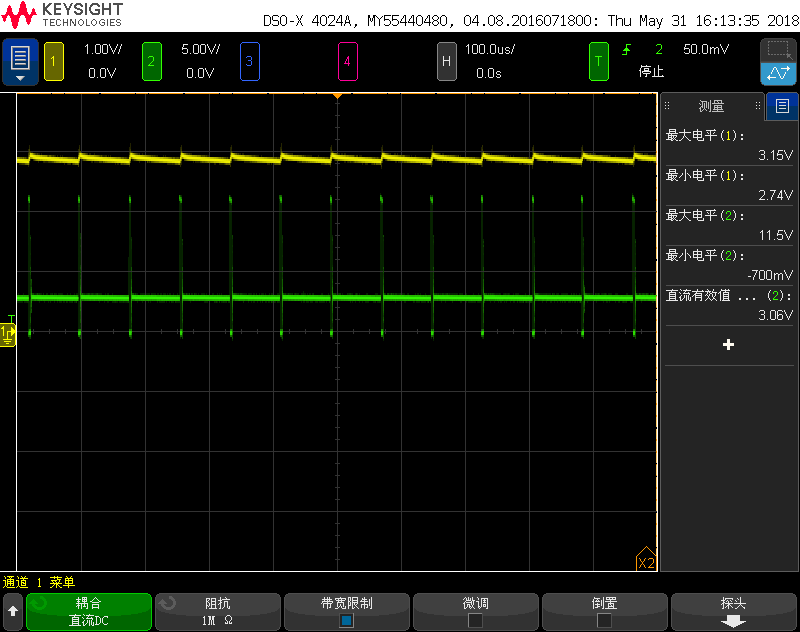The width and height of the screenshot is (800, 632).
Task: Click the plus to add a measurement
Action: pyautogui.click(x=729, y=345)
